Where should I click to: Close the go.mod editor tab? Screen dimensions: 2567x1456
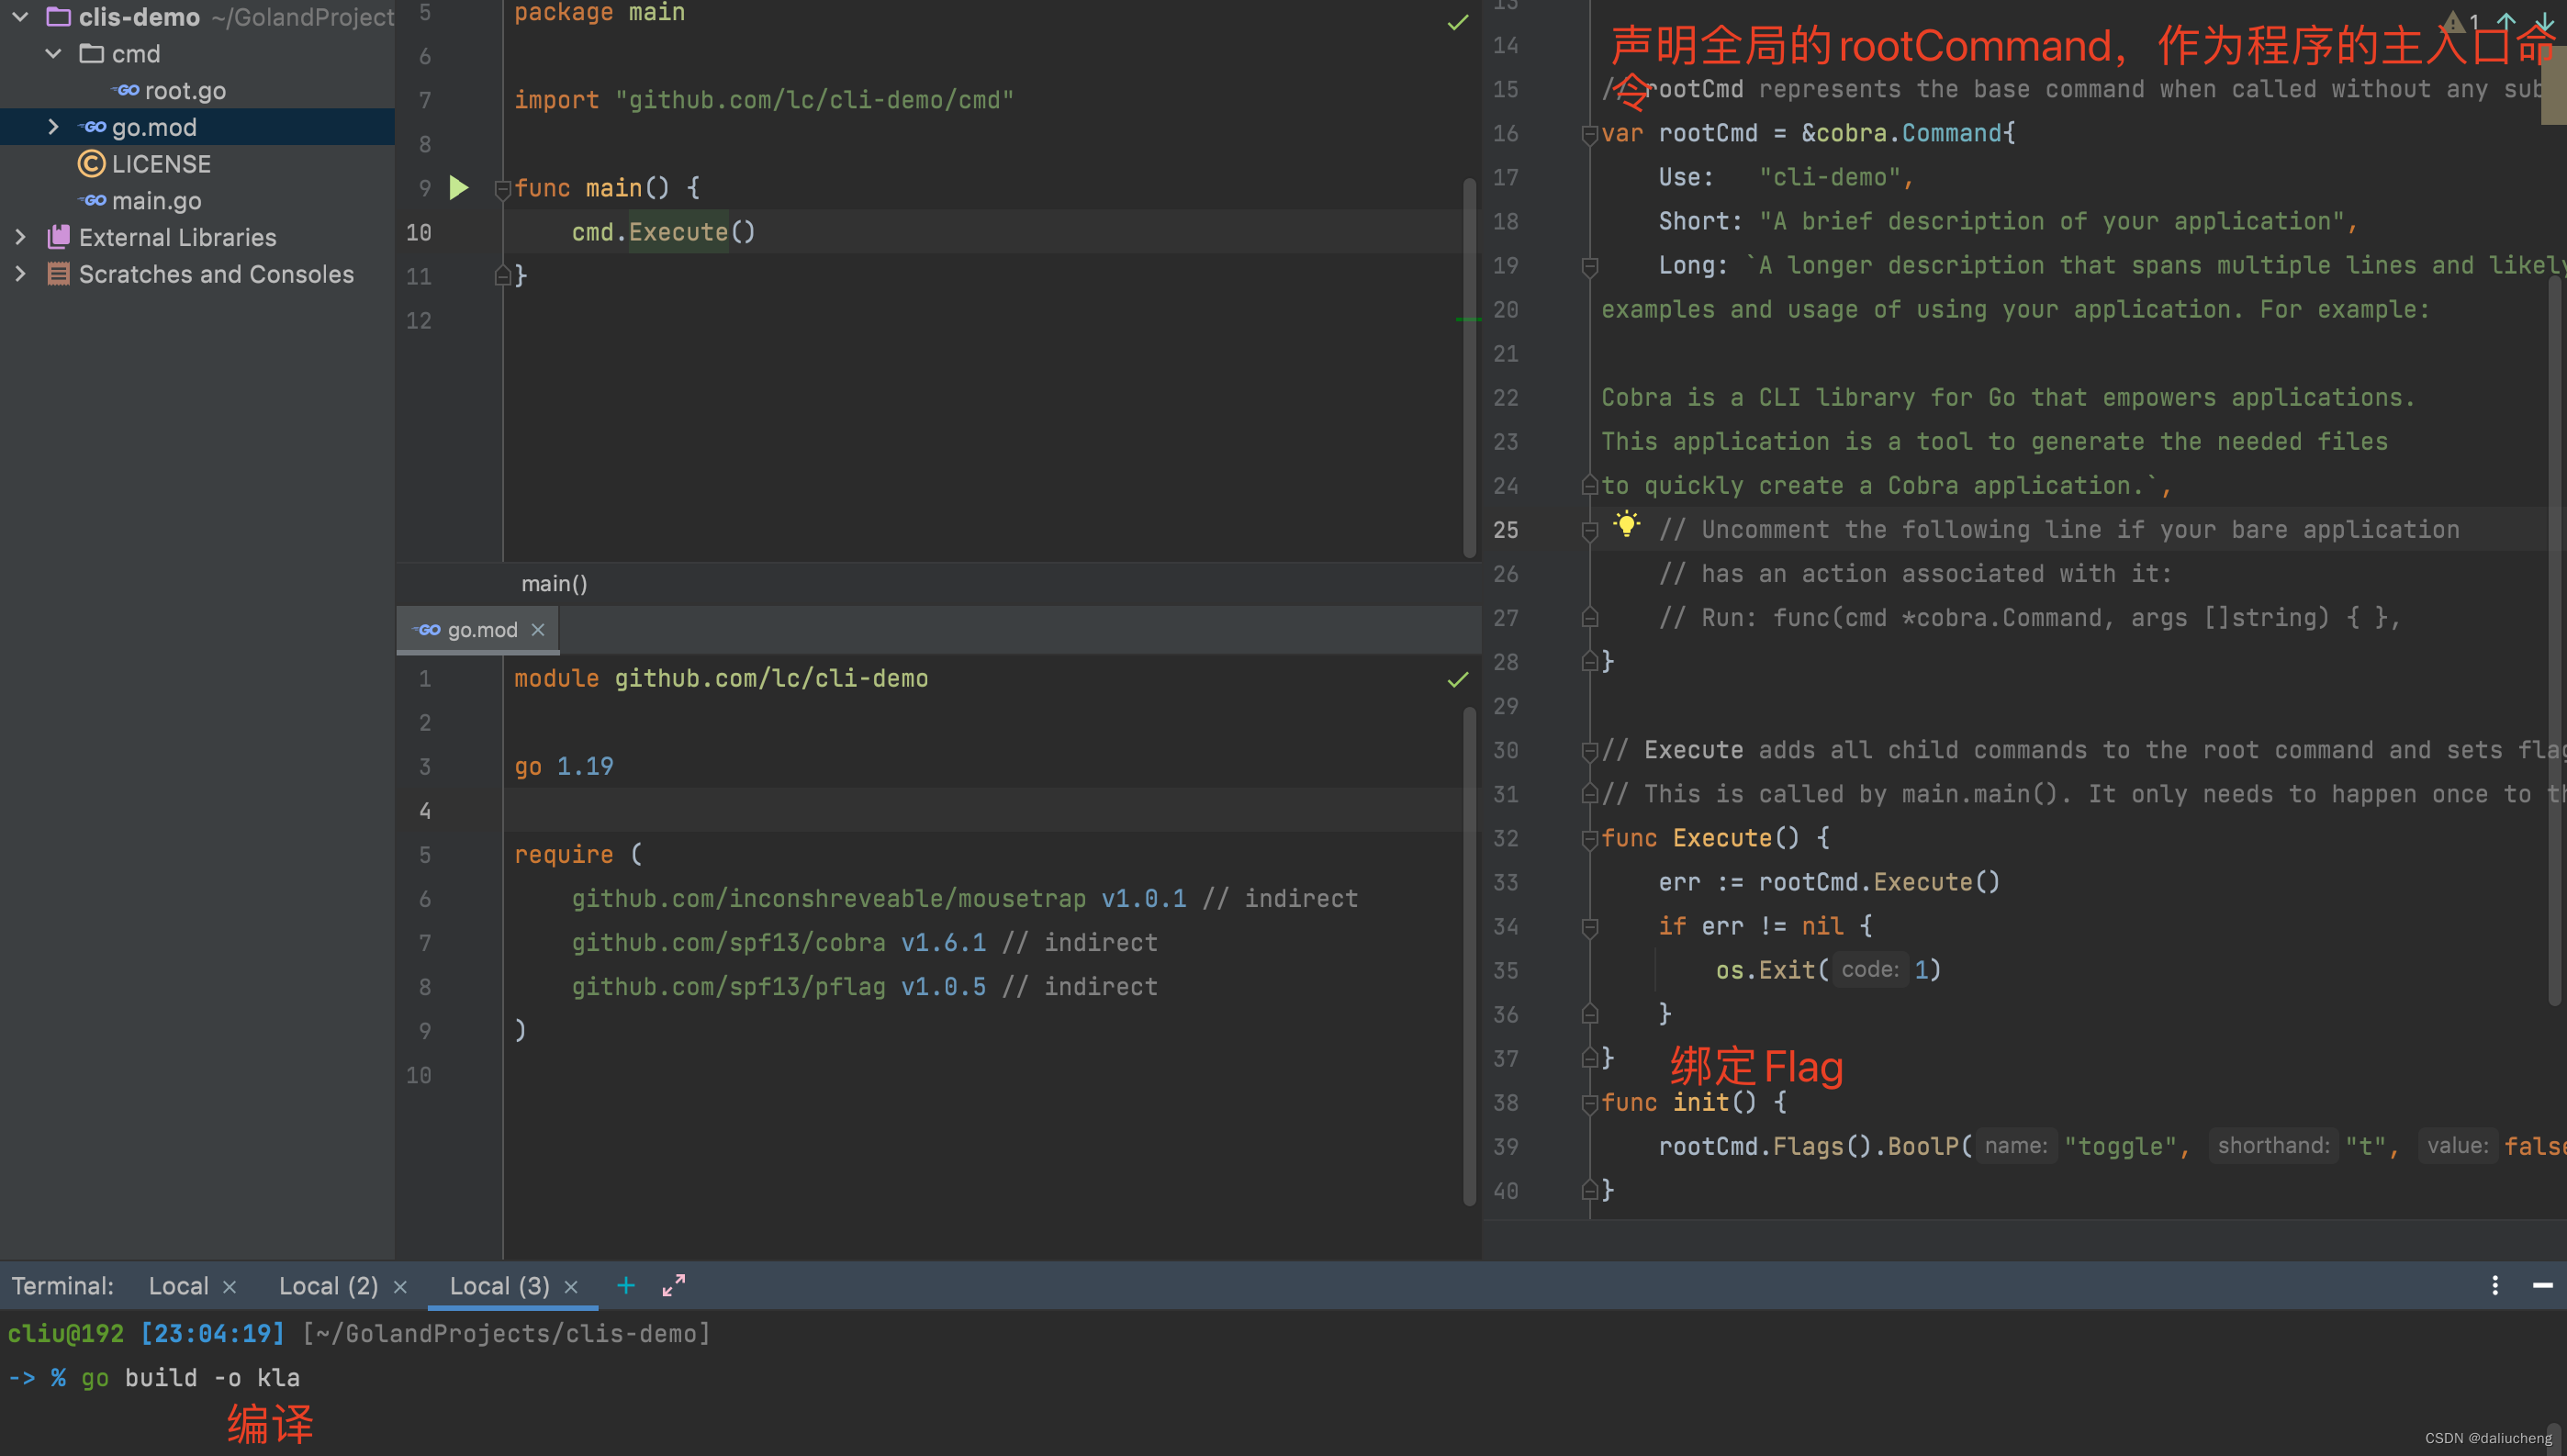pos(539,630)
